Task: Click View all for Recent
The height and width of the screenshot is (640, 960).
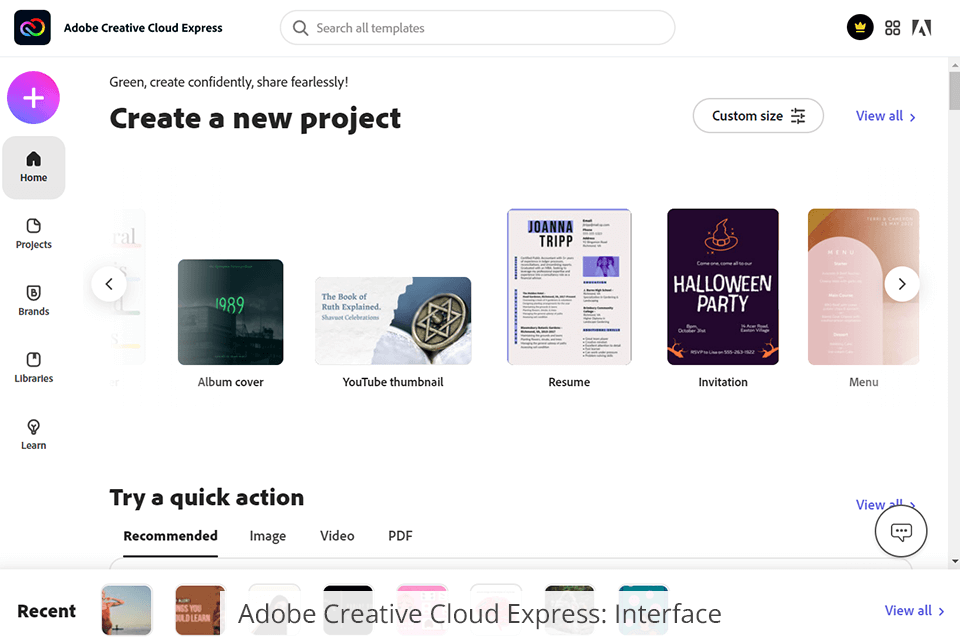Action: [914, 611]
